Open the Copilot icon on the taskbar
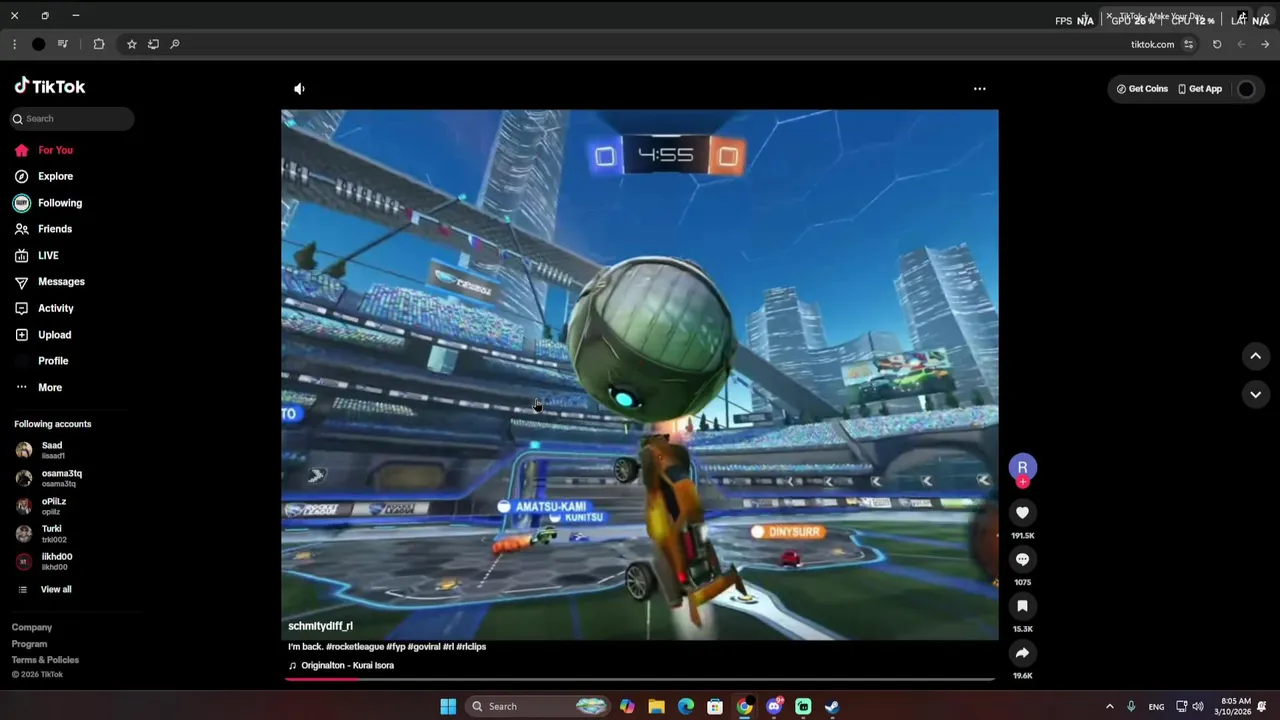The height and width of the screenshot is (720, 1280). pyautogui.click(x=627, y=707)
